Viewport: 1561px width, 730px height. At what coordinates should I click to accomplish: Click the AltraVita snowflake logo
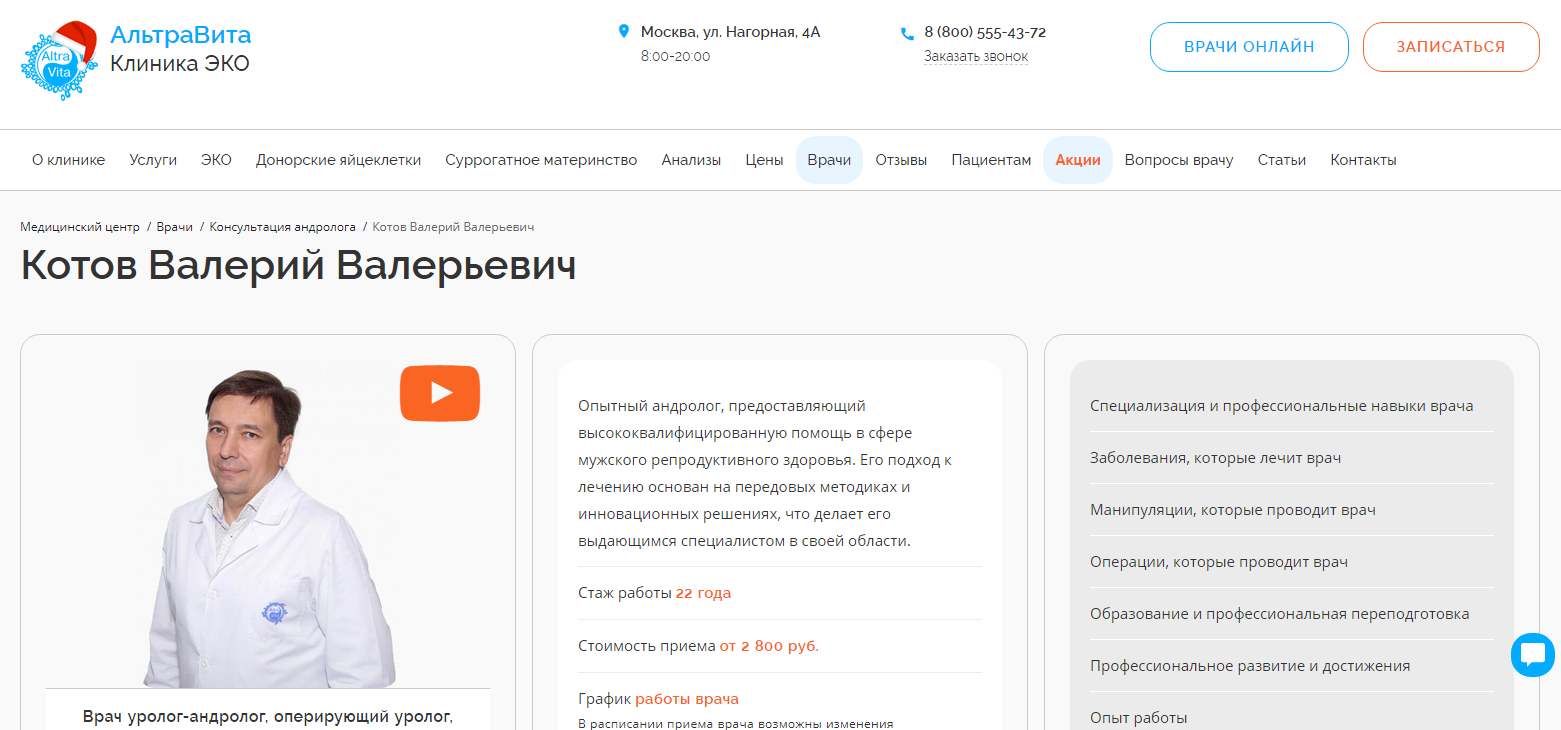click(59, 61)
